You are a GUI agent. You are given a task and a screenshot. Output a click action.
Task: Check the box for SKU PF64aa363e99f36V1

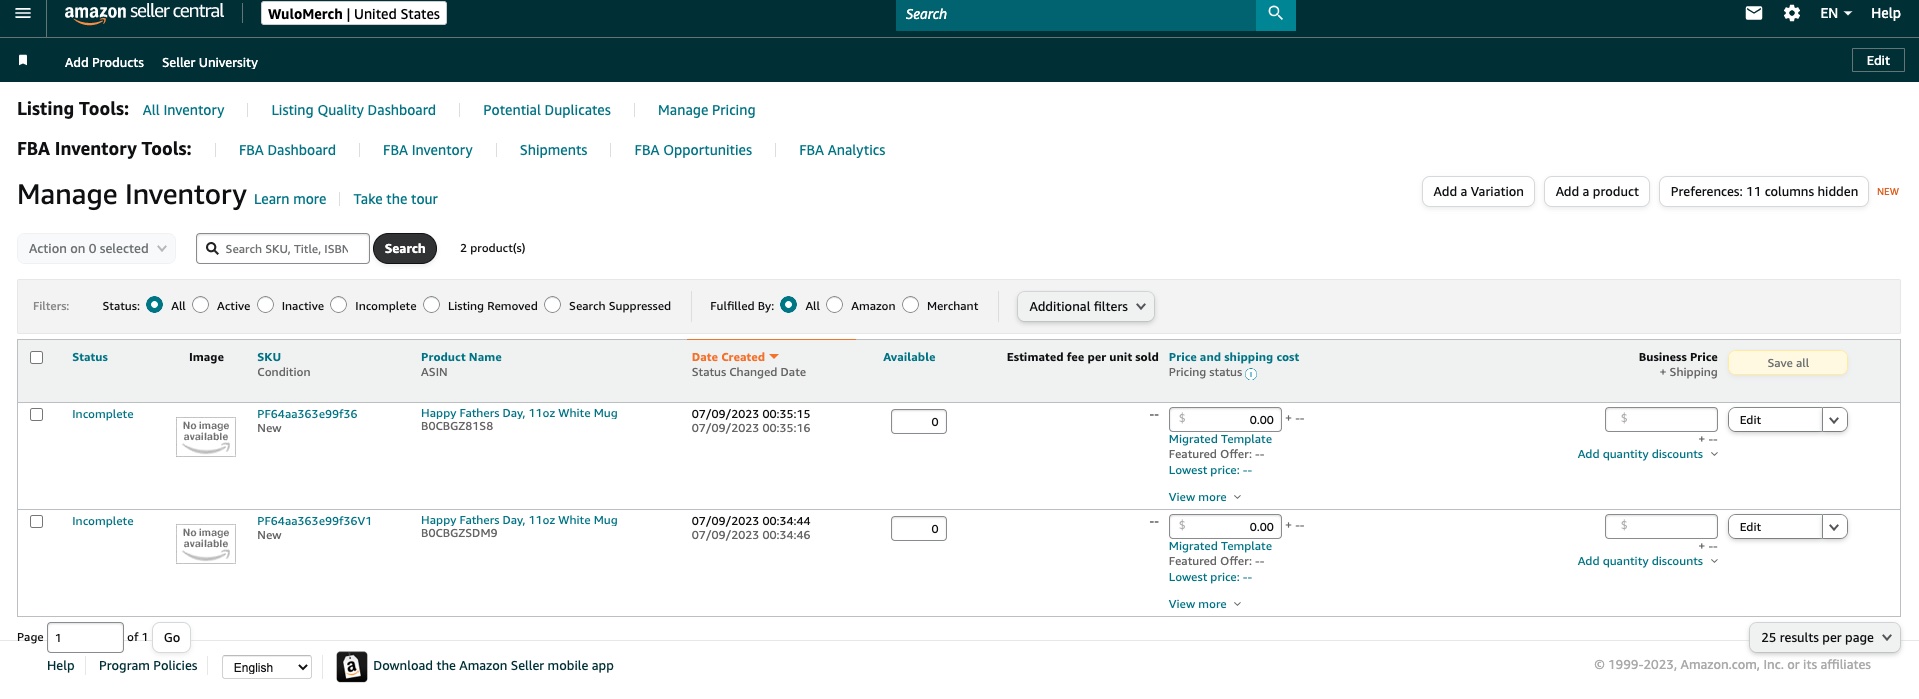[37, 521]
